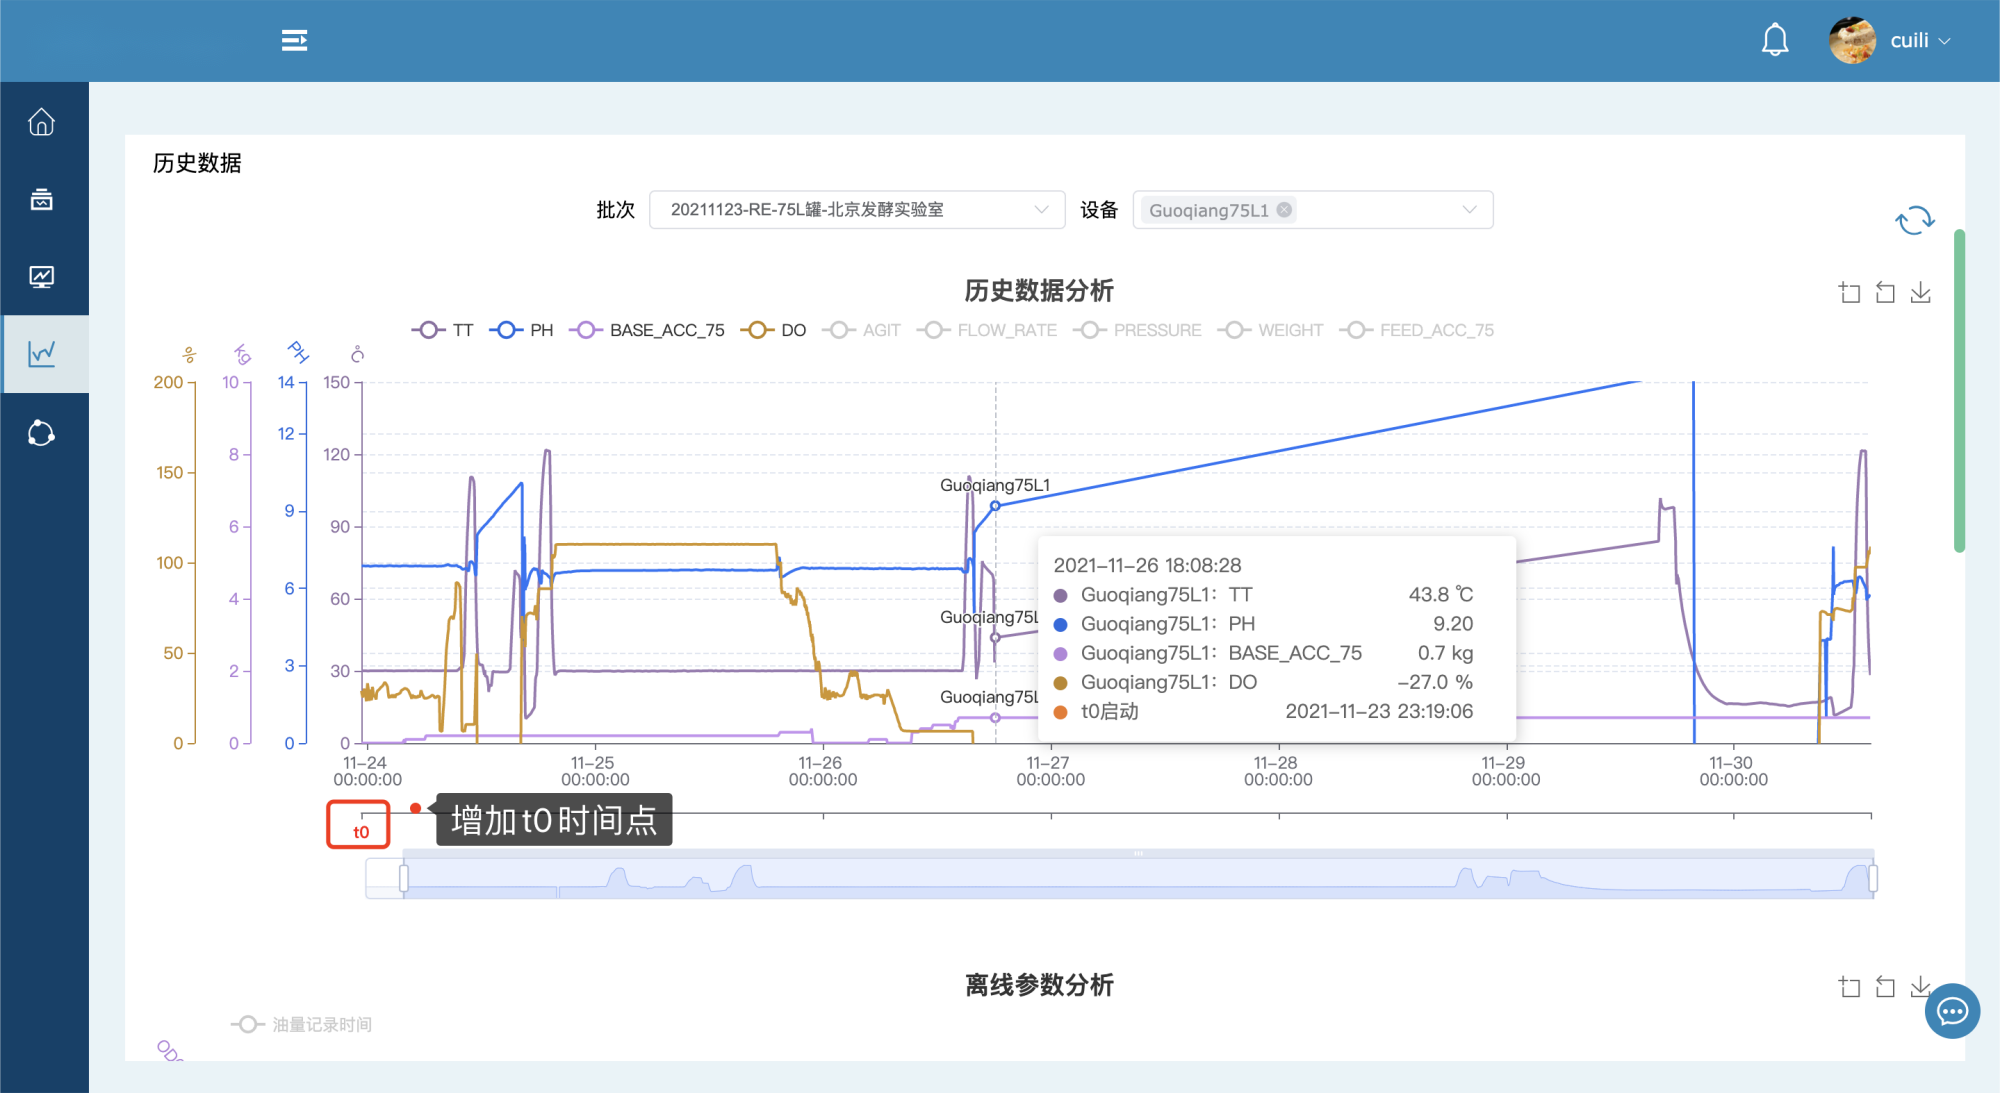This screenshot has height=1093, width=2000.
Task: Expand the cuili user account menu
Action: (x=1912, y=40)
